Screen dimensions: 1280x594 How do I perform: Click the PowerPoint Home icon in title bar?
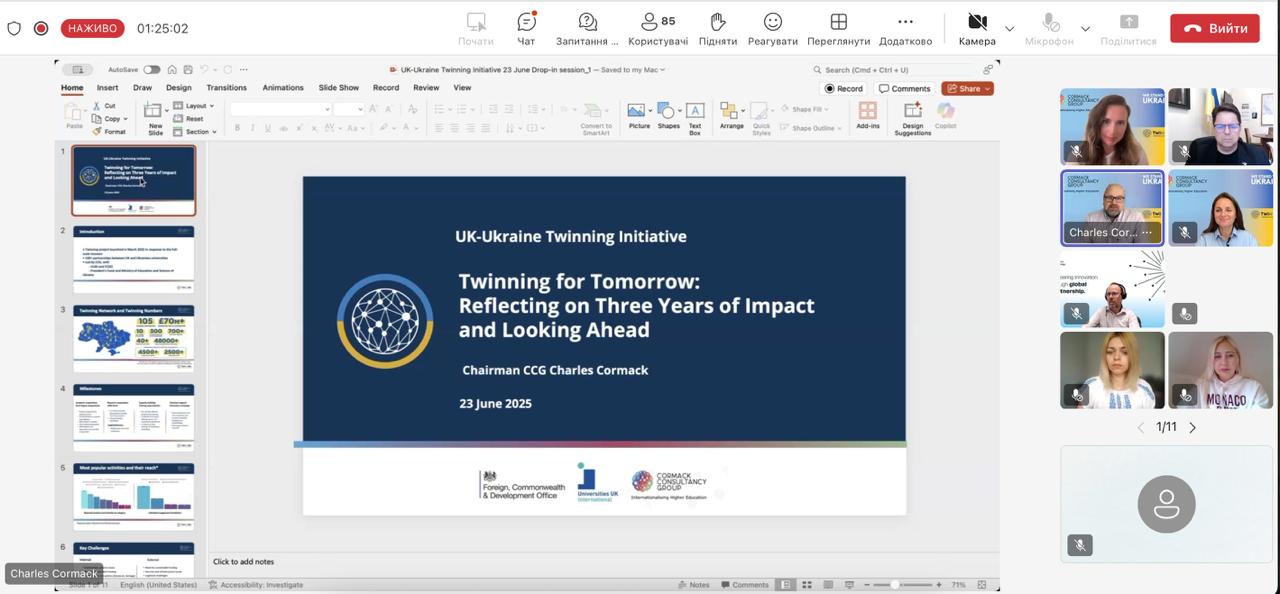point(172,70)
